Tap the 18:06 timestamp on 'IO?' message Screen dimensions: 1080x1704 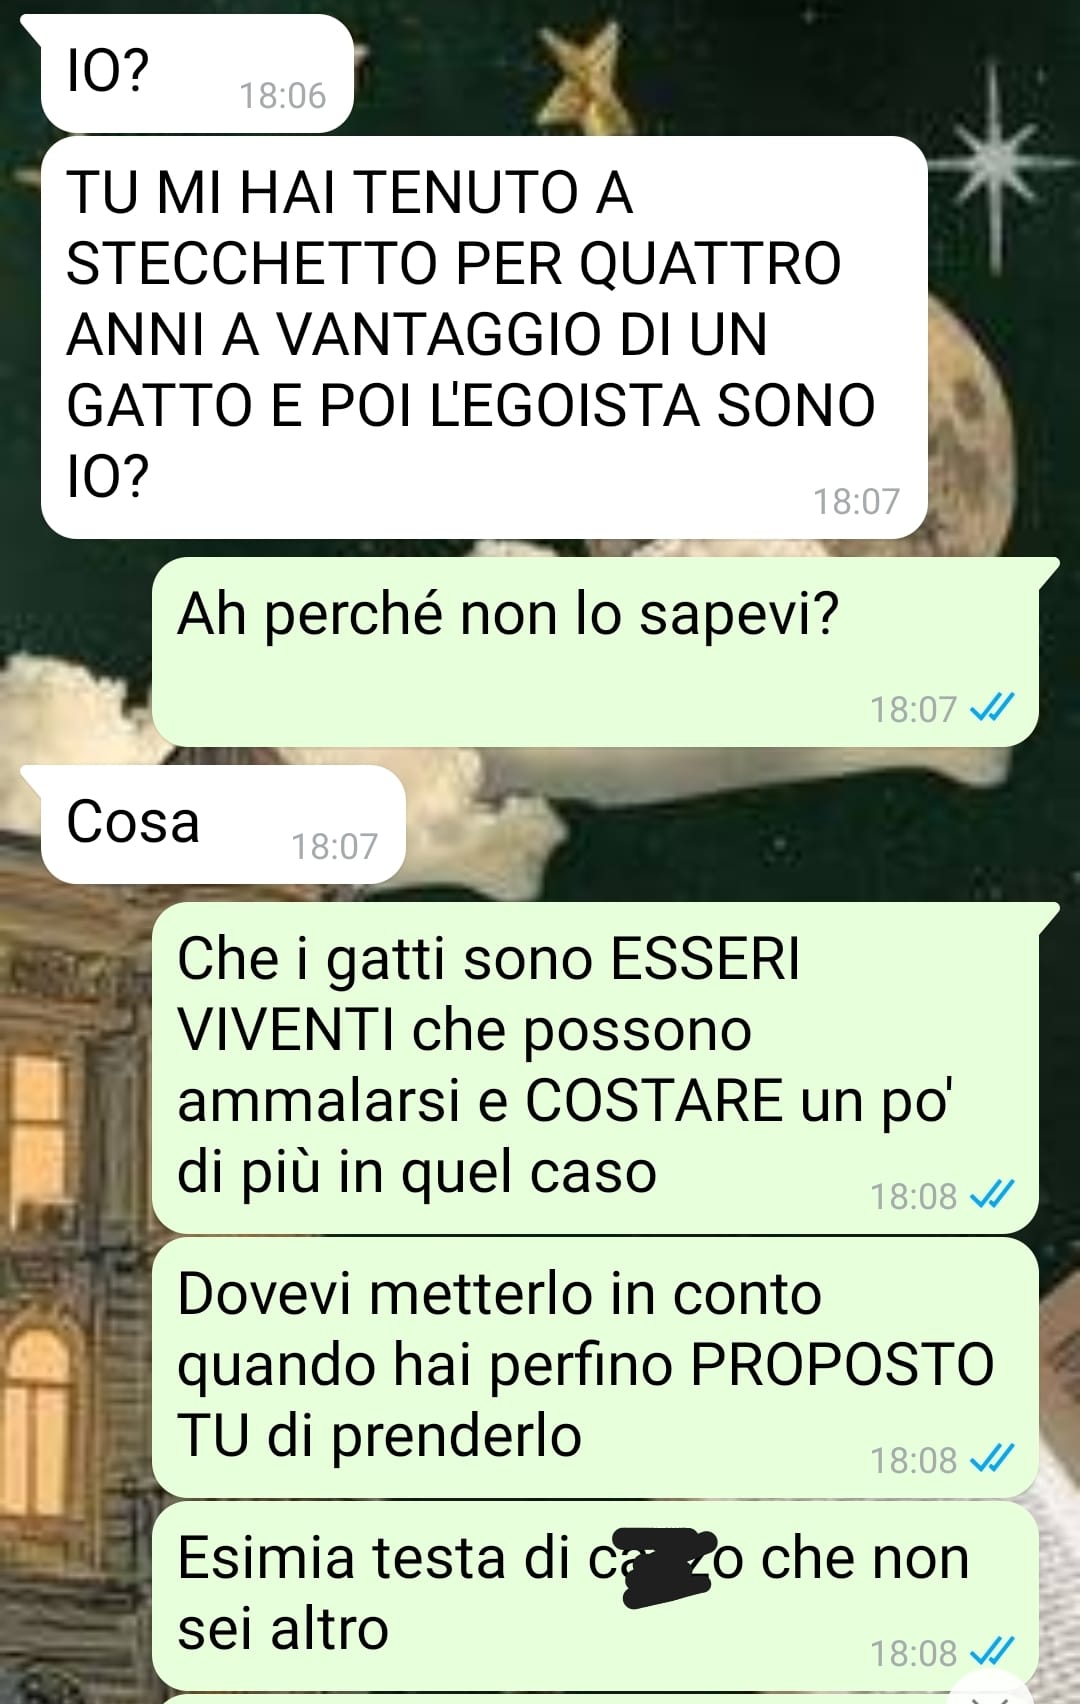point(283,96)
